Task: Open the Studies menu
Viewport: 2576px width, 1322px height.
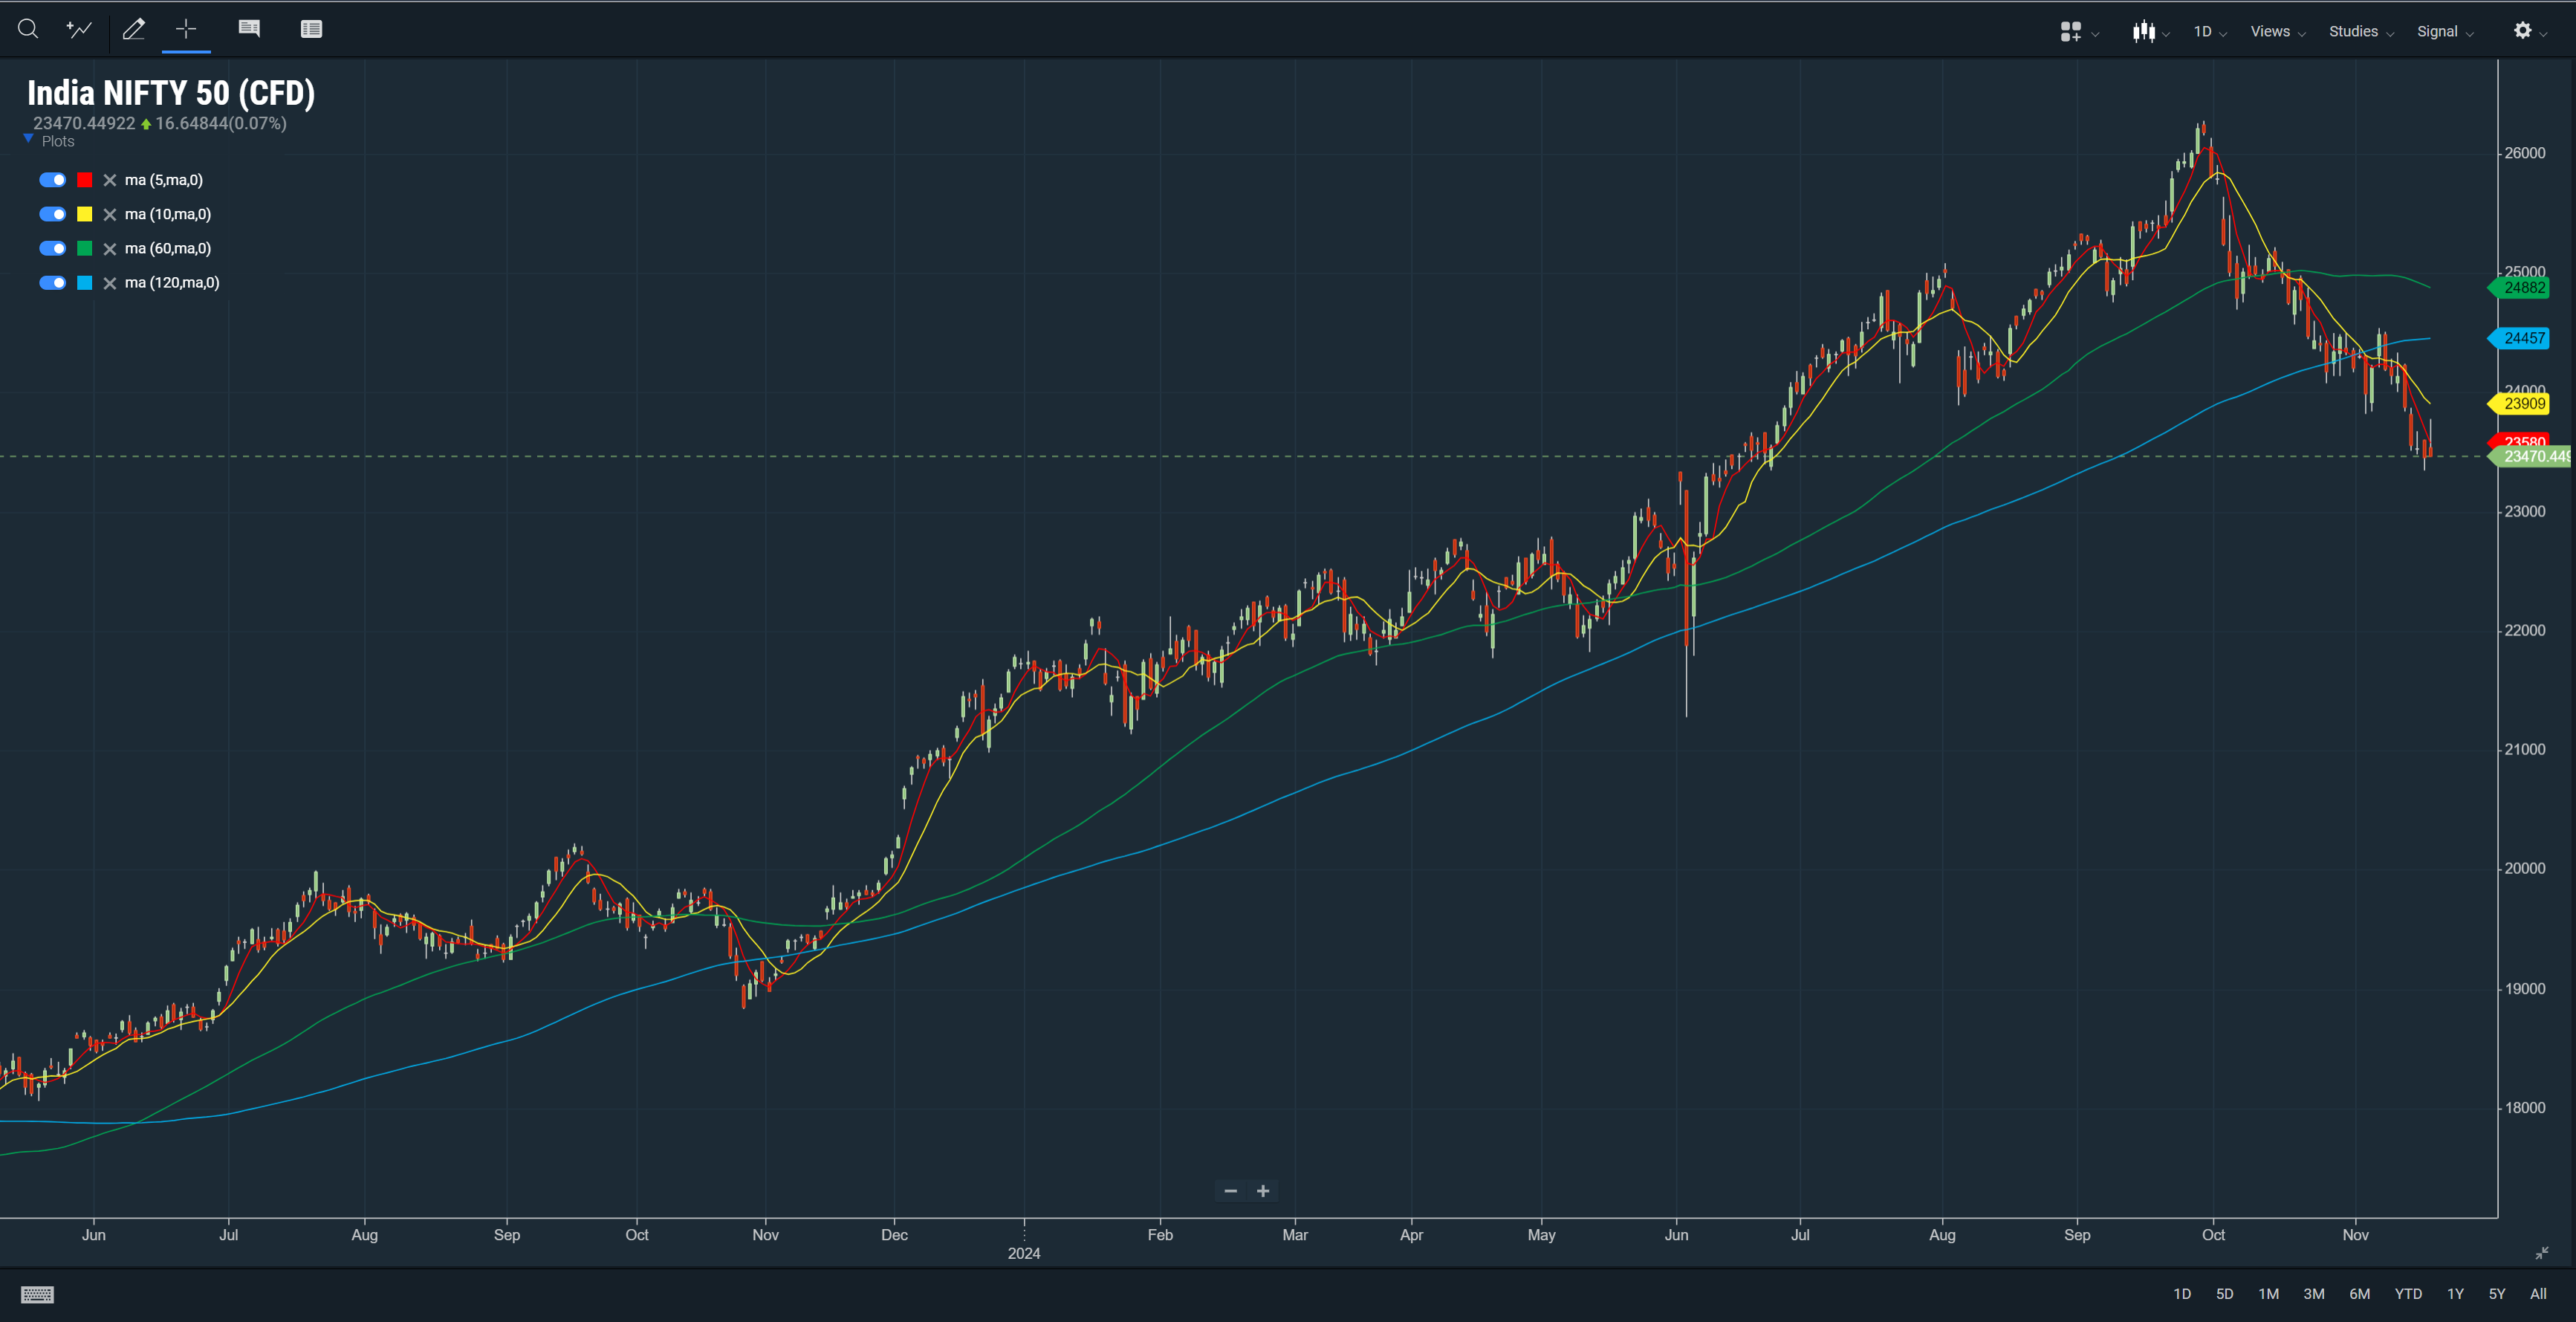Action: 2360,32
